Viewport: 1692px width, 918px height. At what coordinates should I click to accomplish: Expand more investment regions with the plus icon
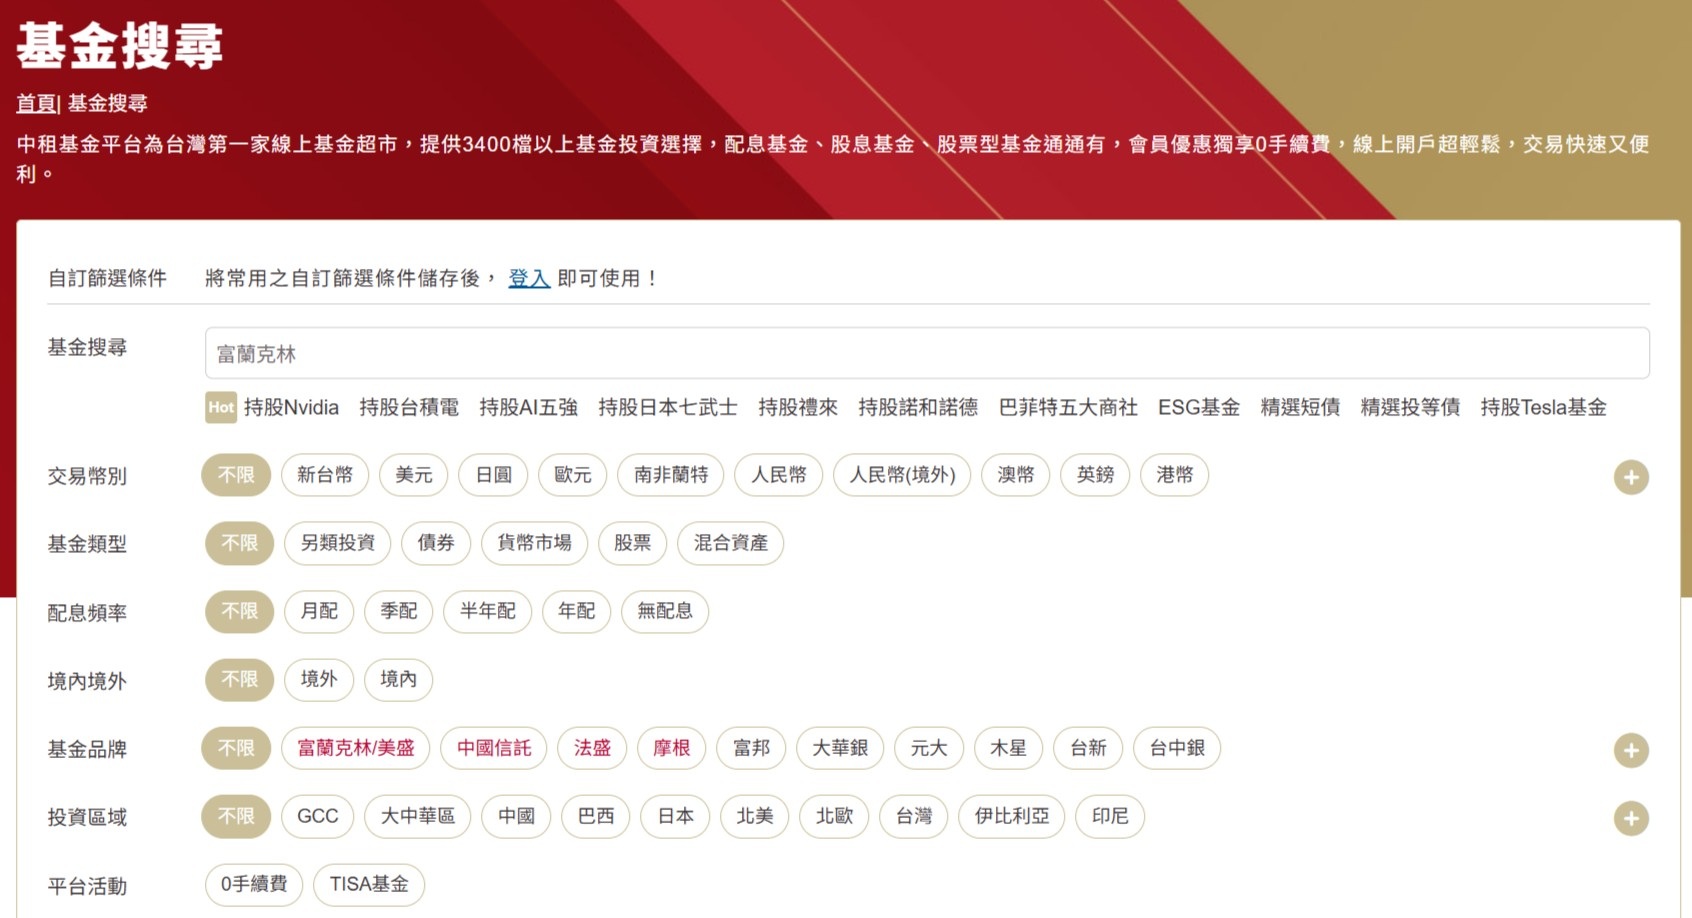(x=1631, y=817)
